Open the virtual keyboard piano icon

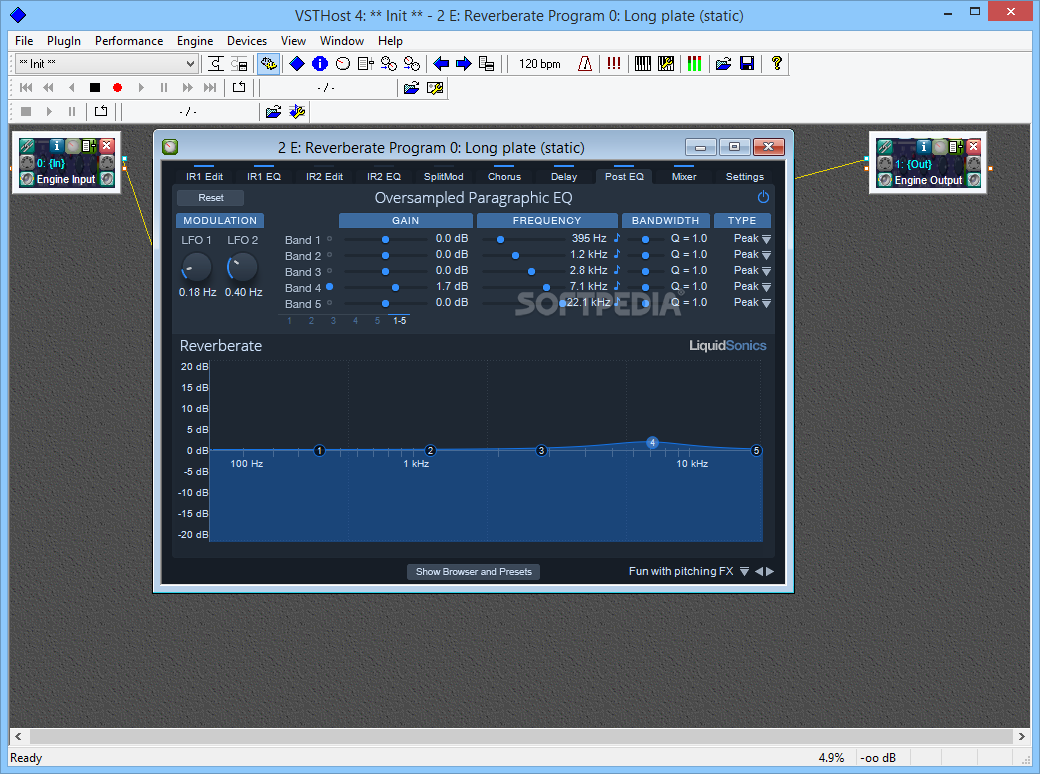point(643,64)
